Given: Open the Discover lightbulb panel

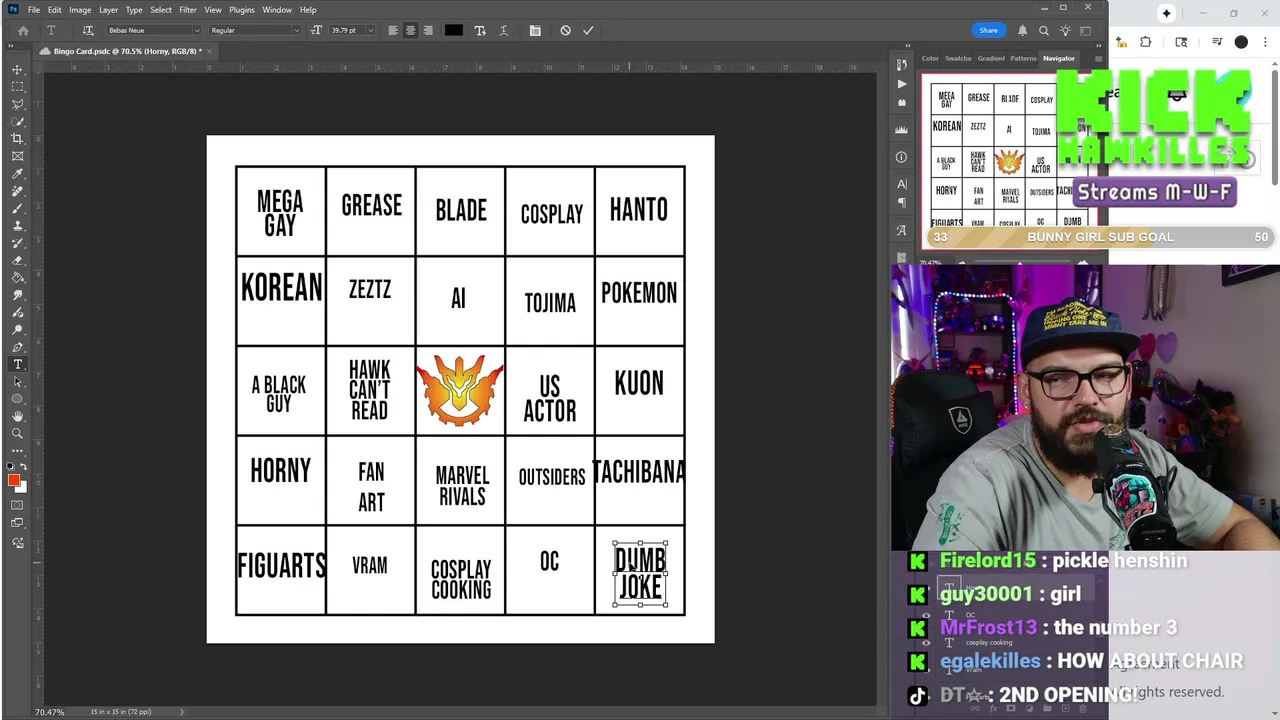Looking at the screenshot, I should click(x=1065, y=30).
